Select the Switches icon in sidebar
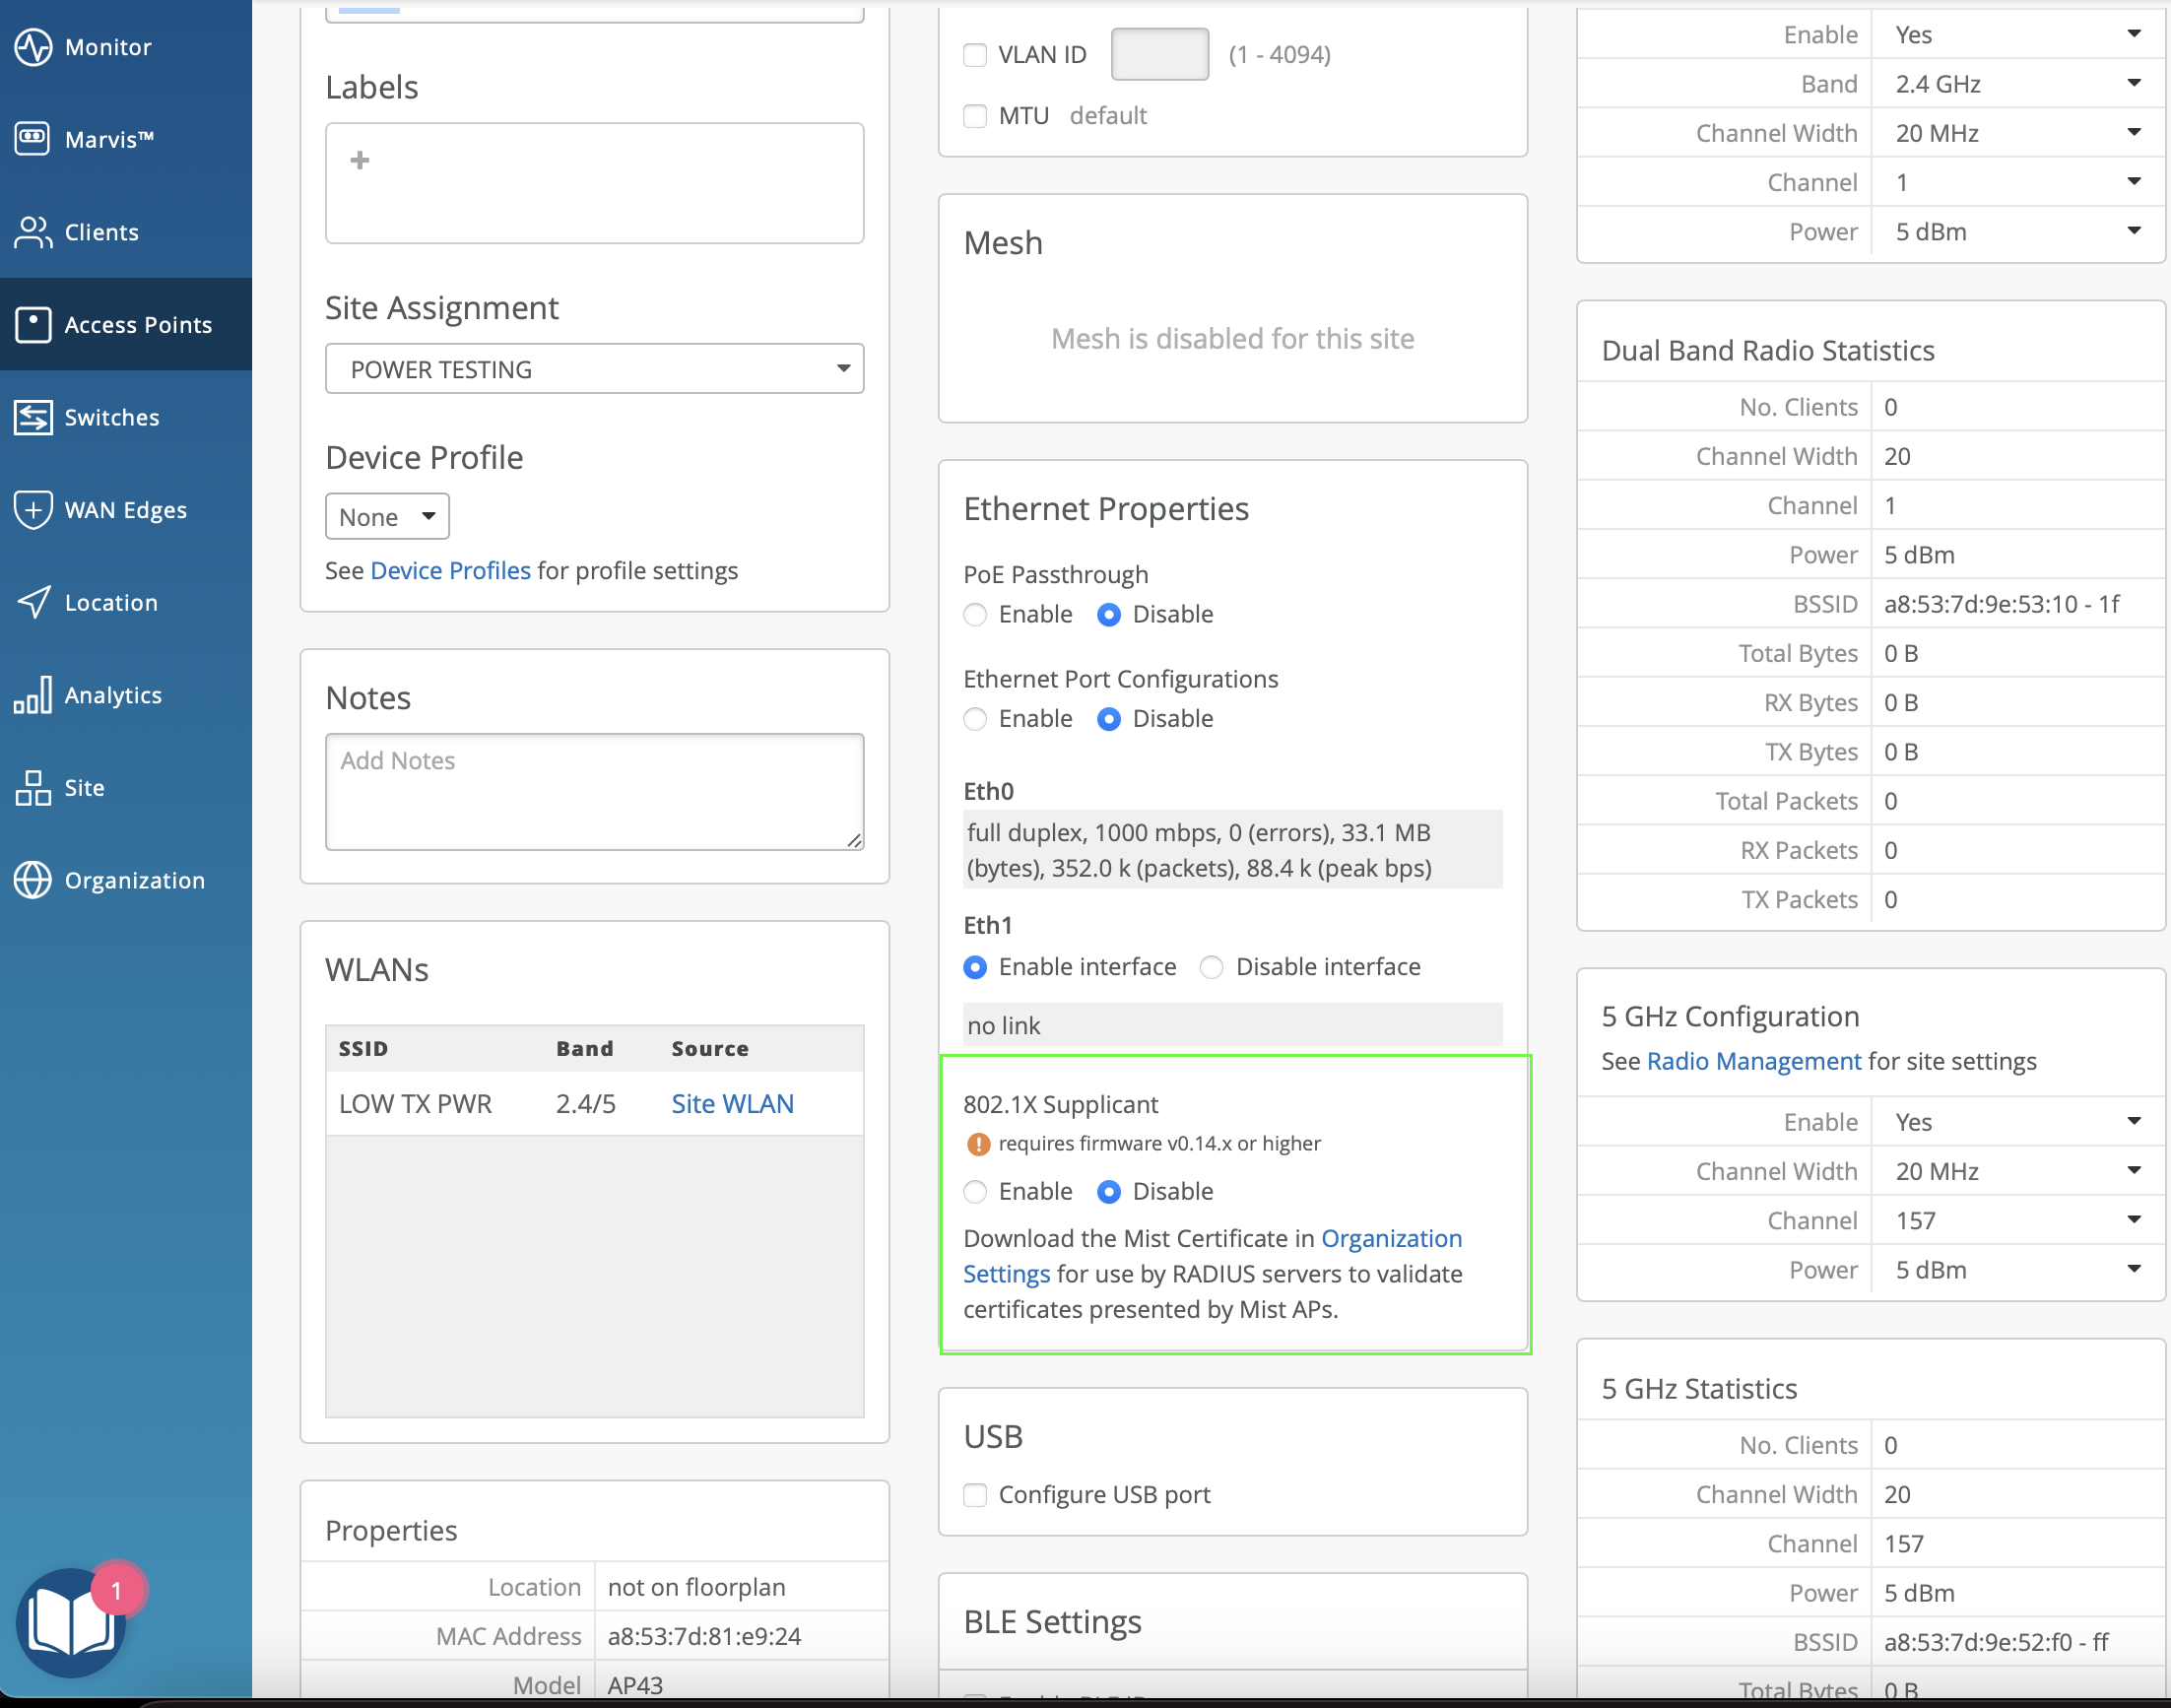 pos(33,417)
